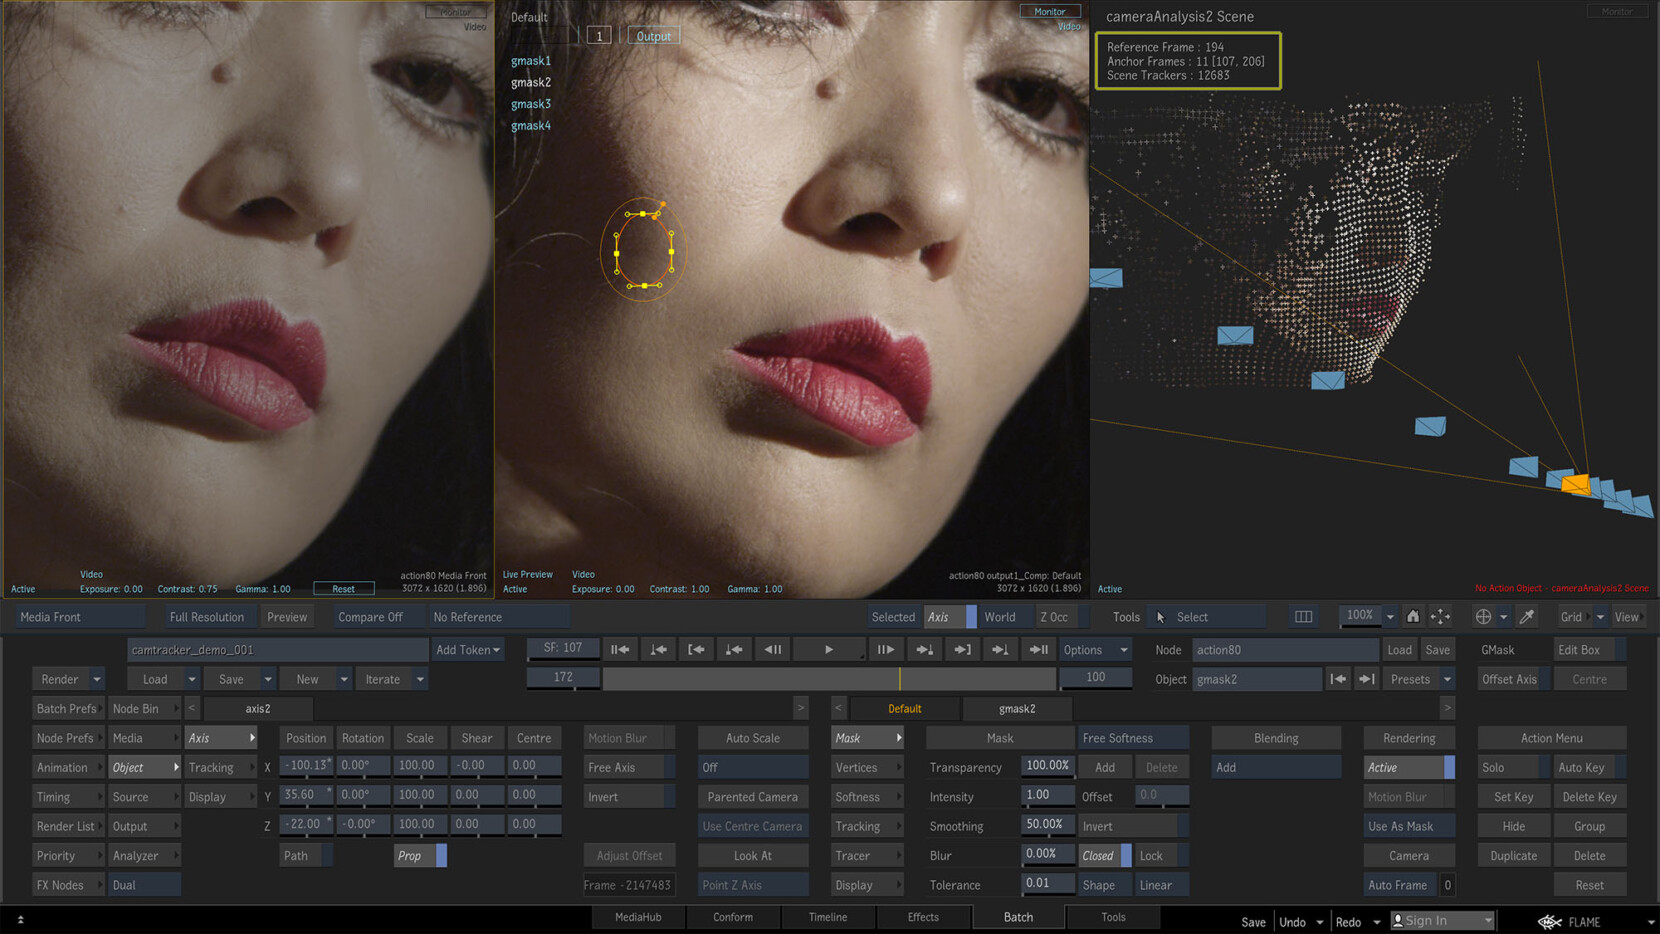Open the Add Token dropdown
The image size is (1660, 934).
click(467, 650)
